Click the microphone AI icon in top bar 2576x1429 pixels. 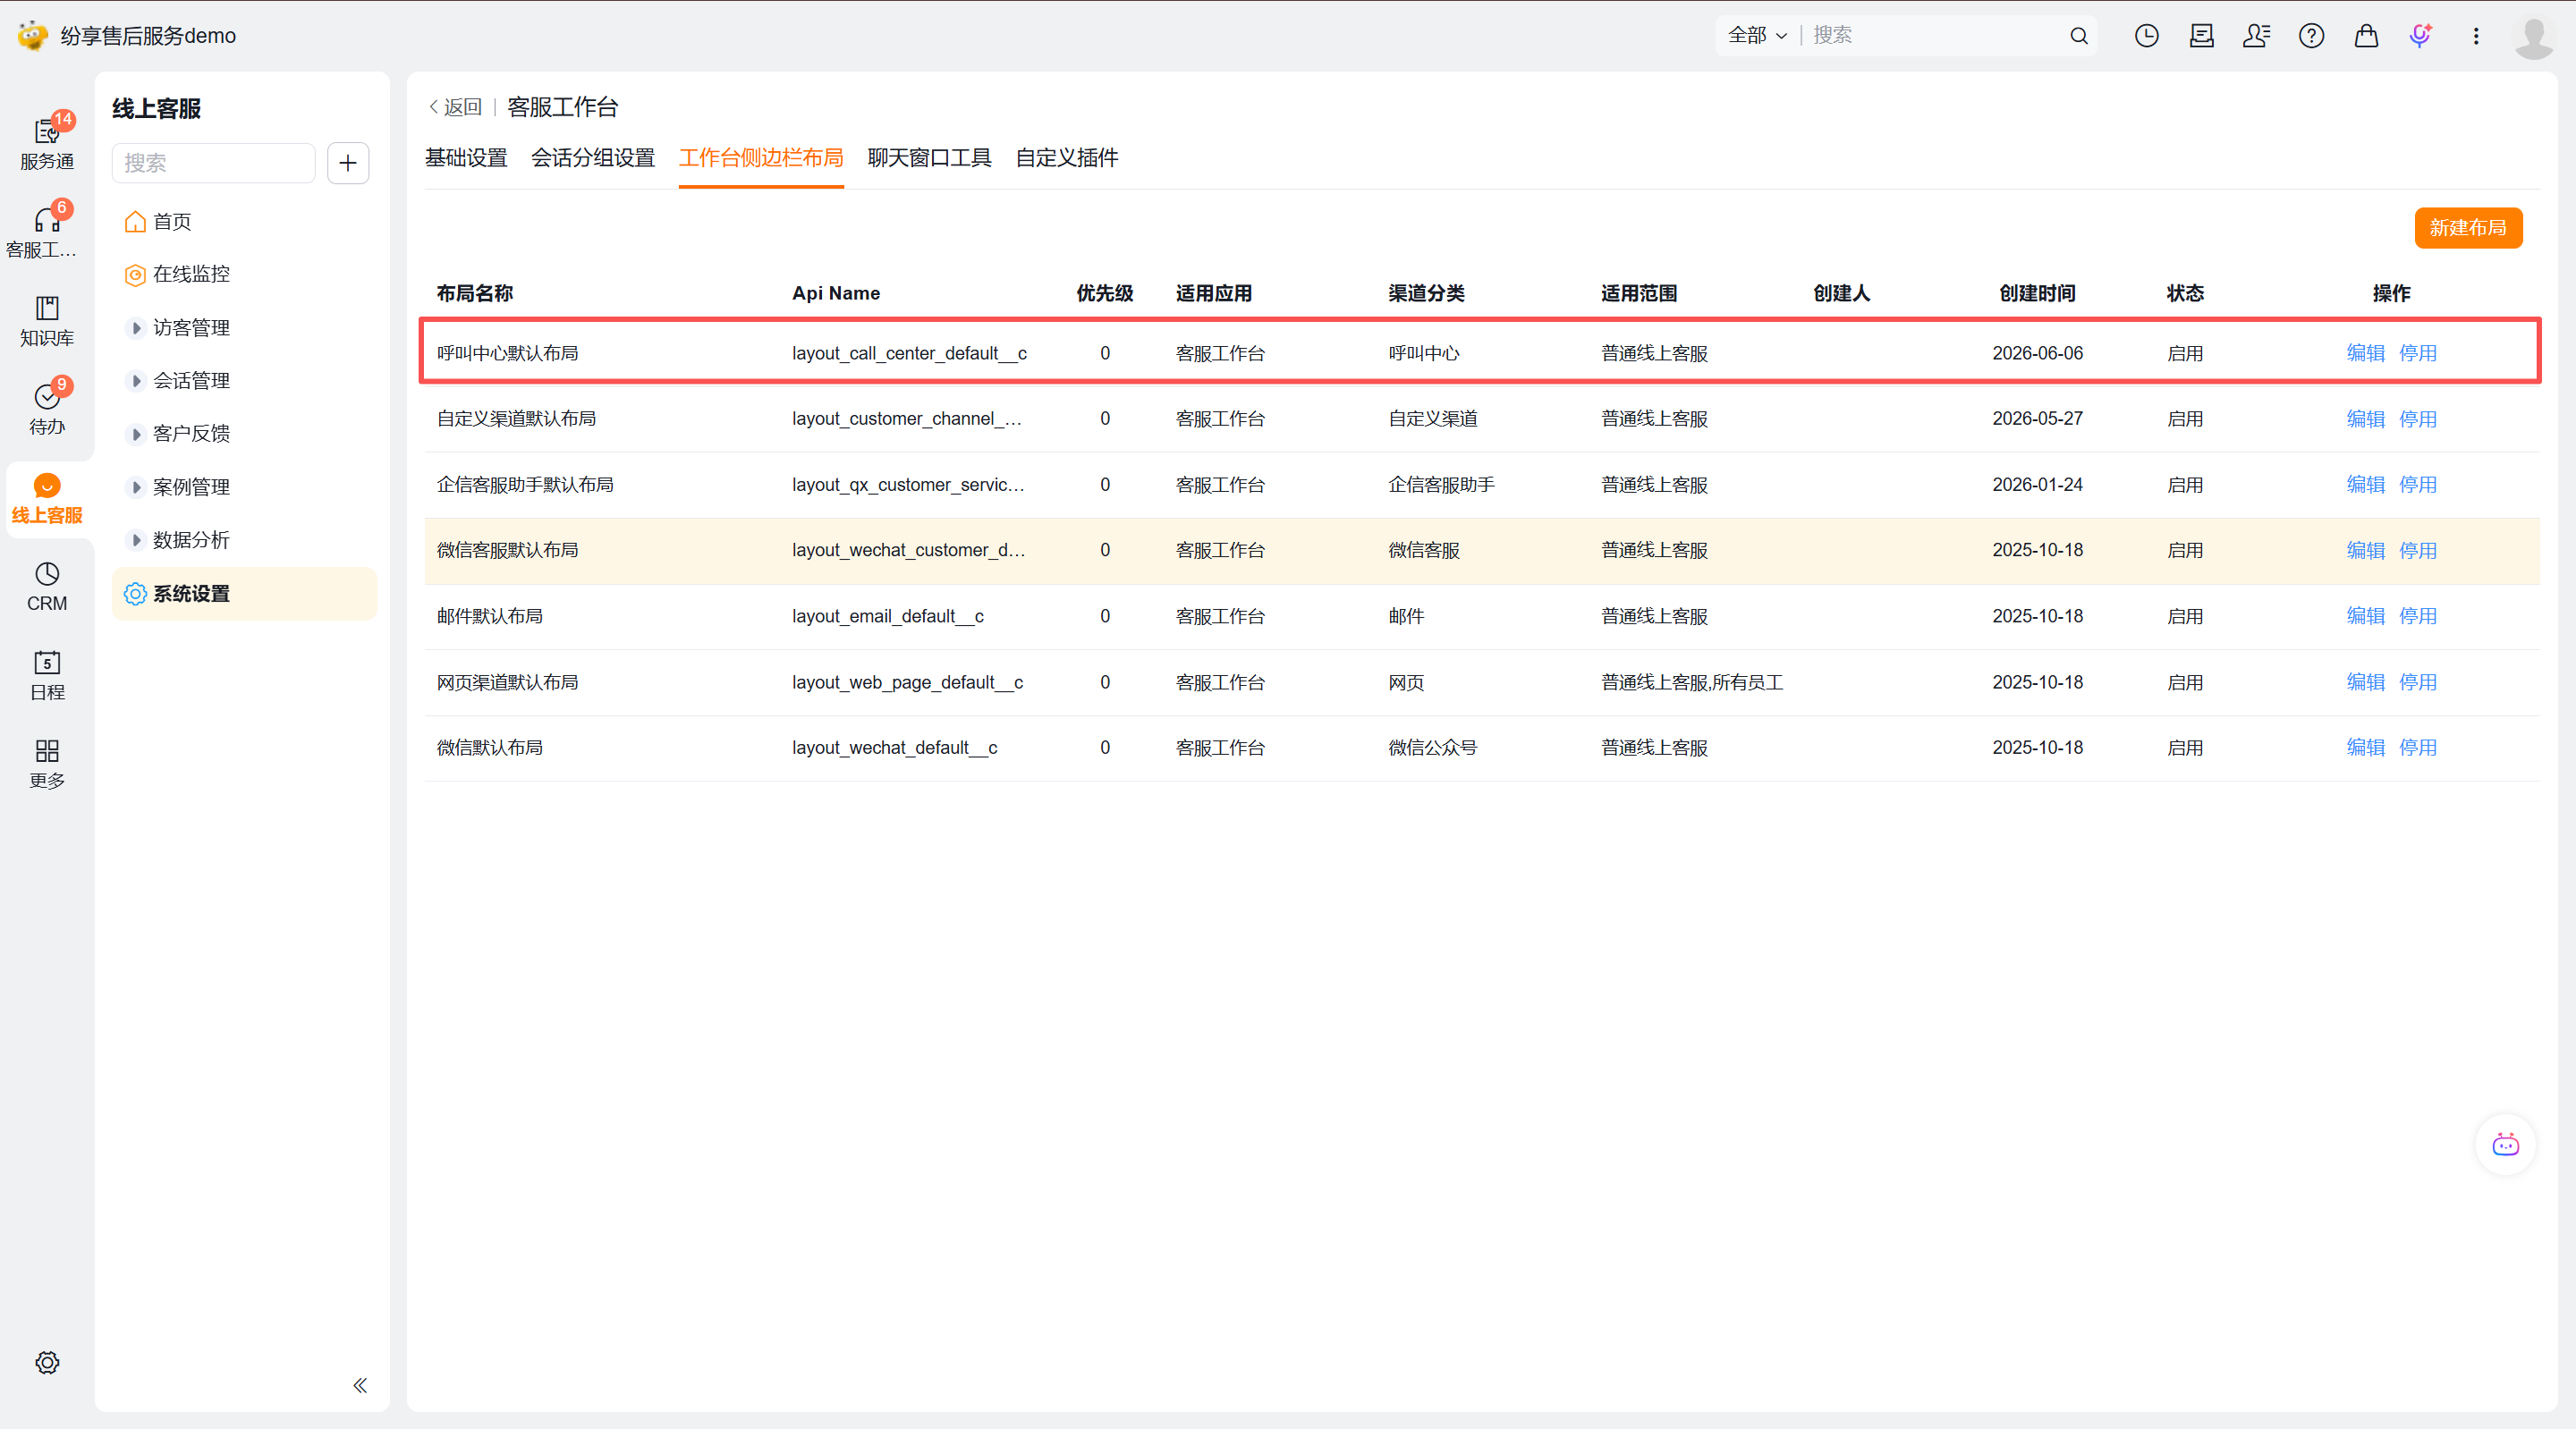tap(2421, 36)
